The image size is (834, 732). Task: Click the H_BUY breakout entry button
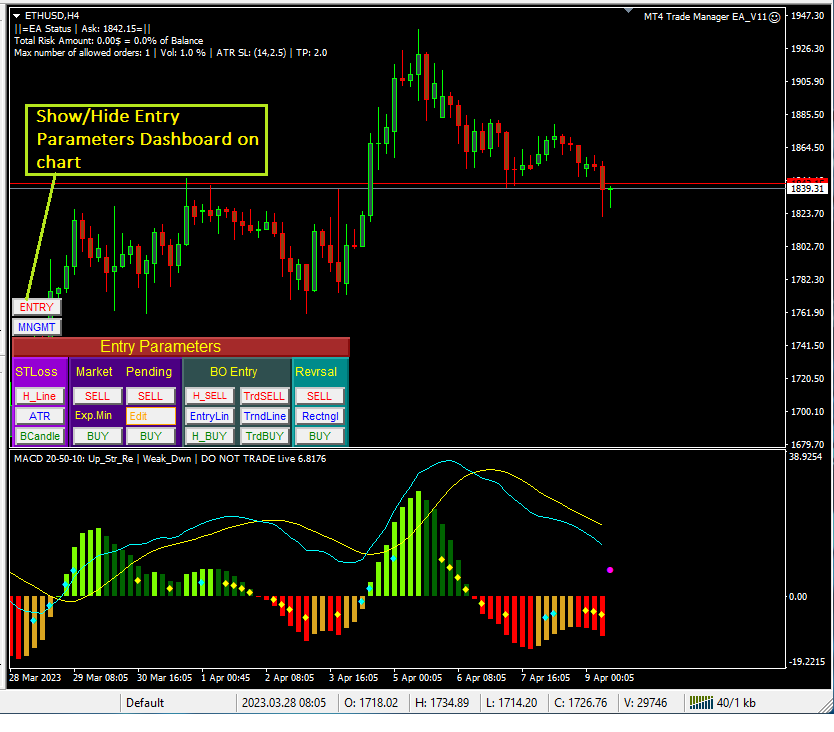[210, 435]
